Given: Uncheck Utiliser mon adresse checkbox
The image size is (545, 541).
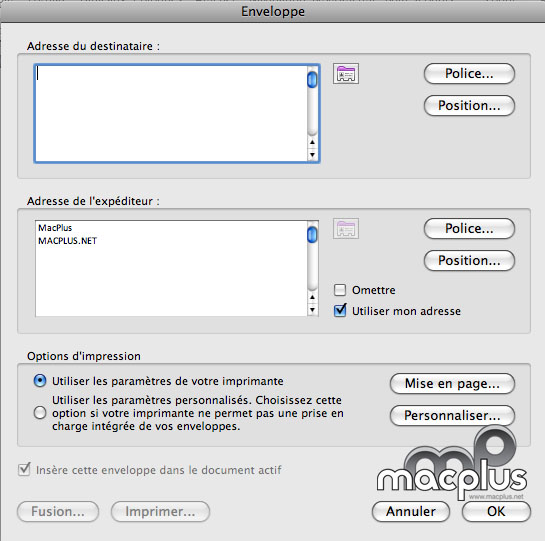Looking at the screenshot, I should 340,310.
